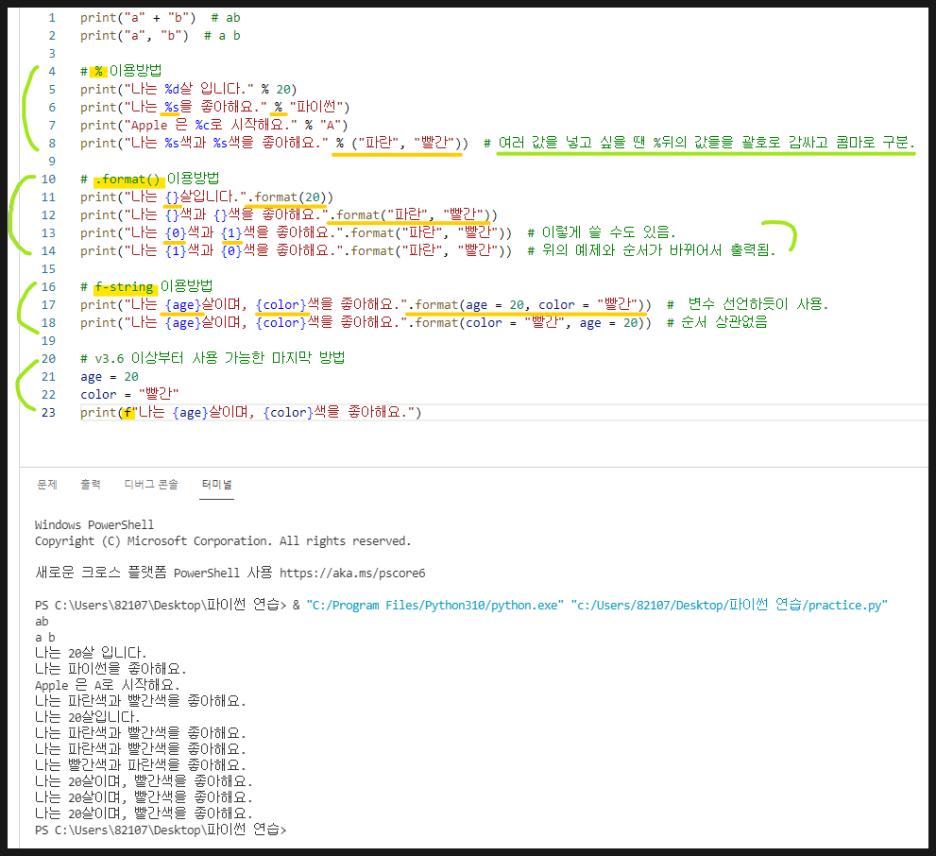Click the comment '# .format() 이용방법'

(150, 179)
